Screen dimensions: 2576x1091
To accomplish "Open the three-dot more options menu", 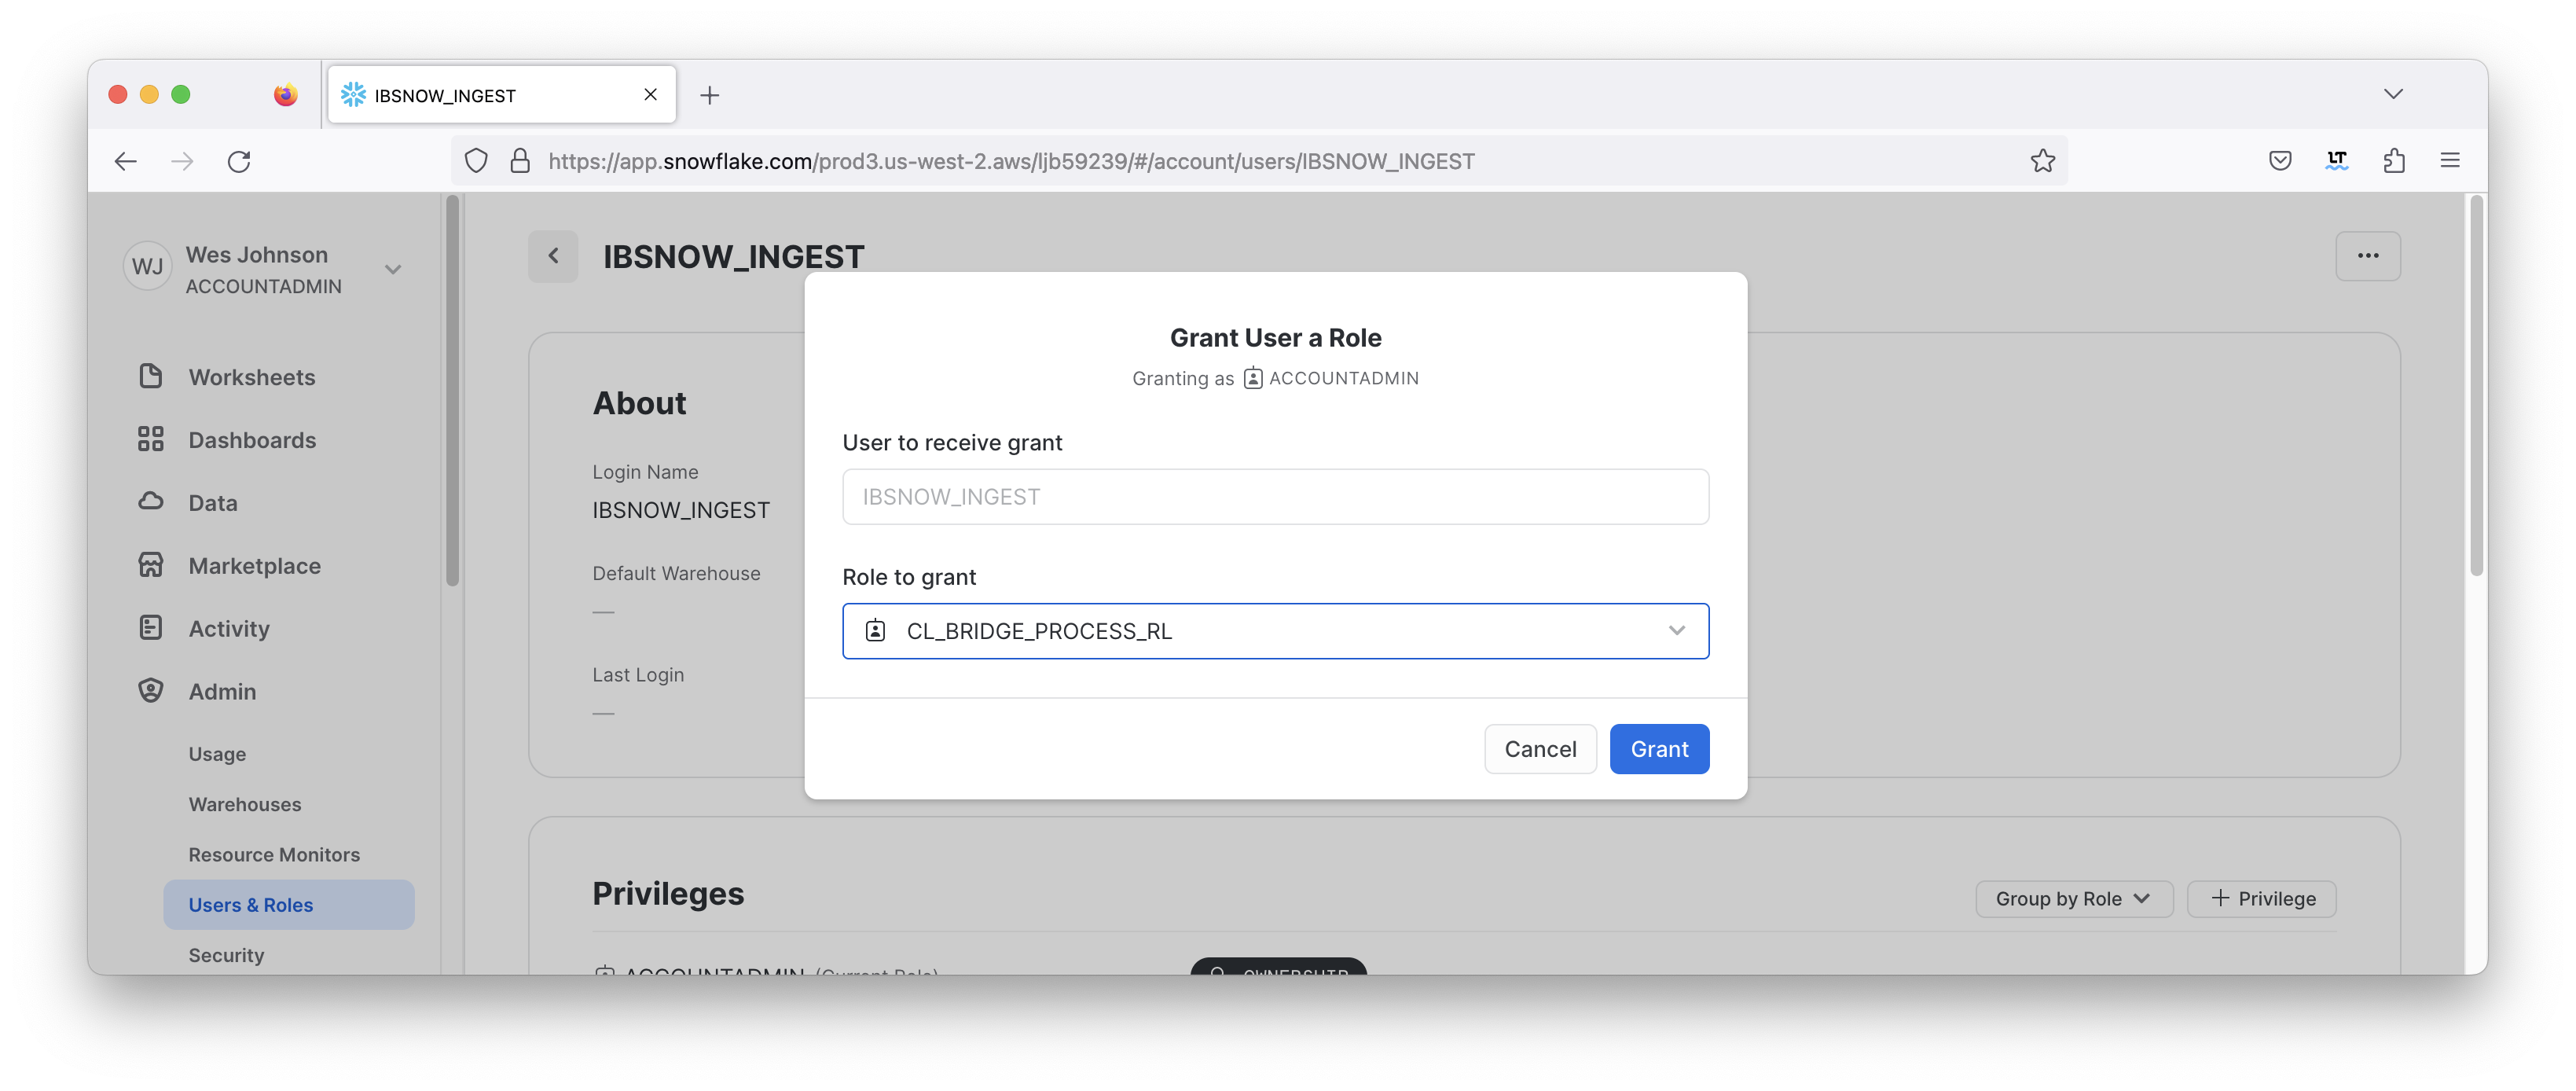I will [2367, 256].
